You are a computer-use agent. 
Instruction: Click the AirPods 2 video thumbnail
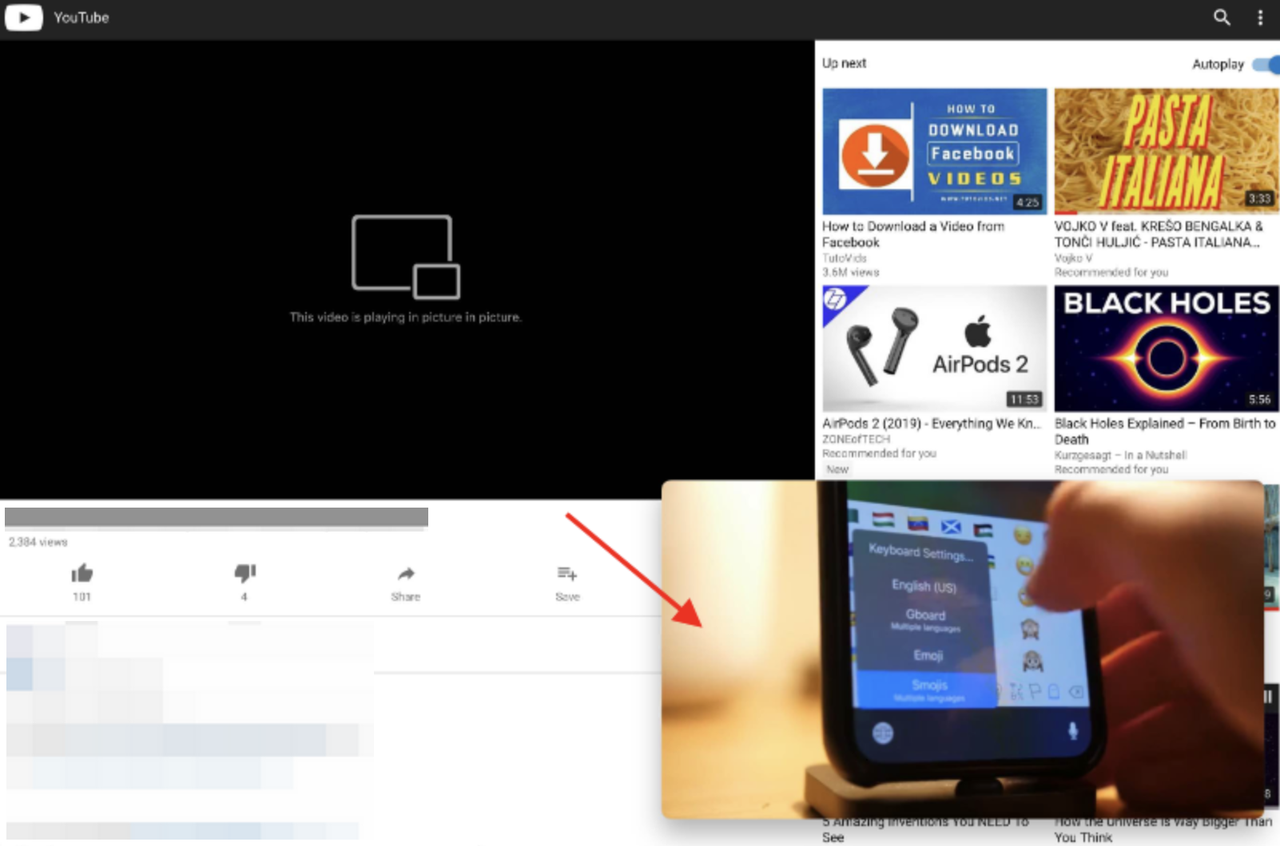click(x=933, y=347)
